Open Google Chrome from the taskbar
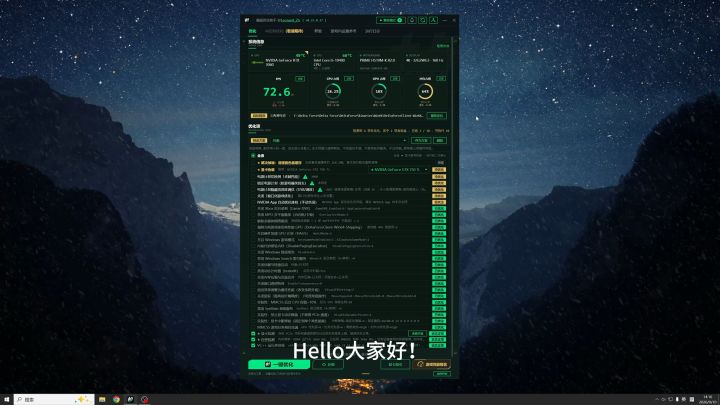This screenshot has height=405, width=720. [117, 399]
